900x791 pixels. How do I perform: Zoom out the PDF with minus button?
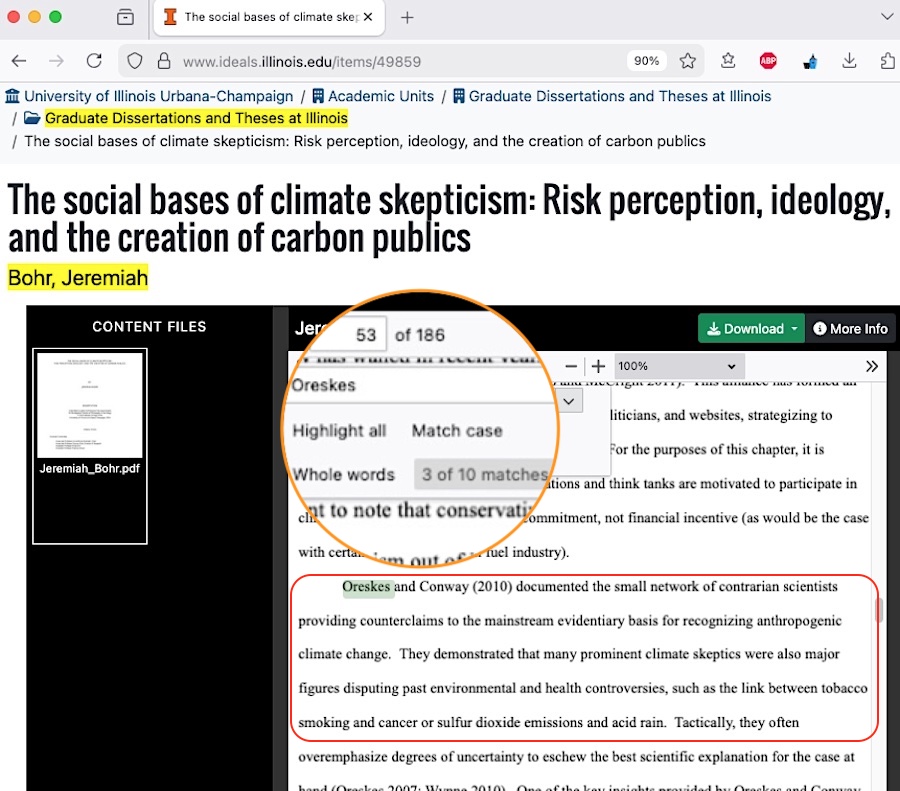[x=571, y=367]
